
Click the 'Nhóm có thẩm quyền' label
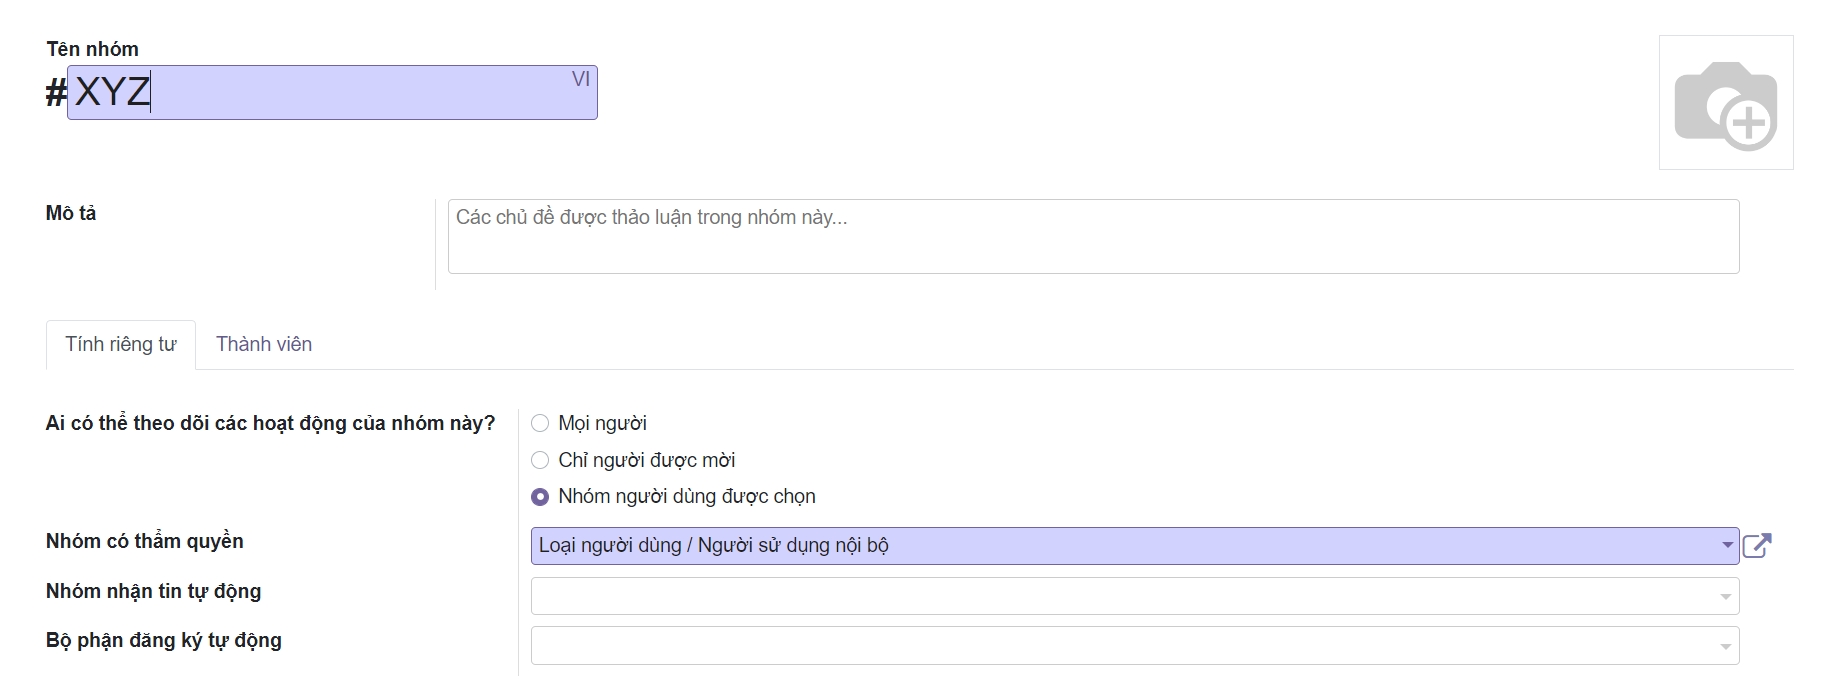coord(145,541)
